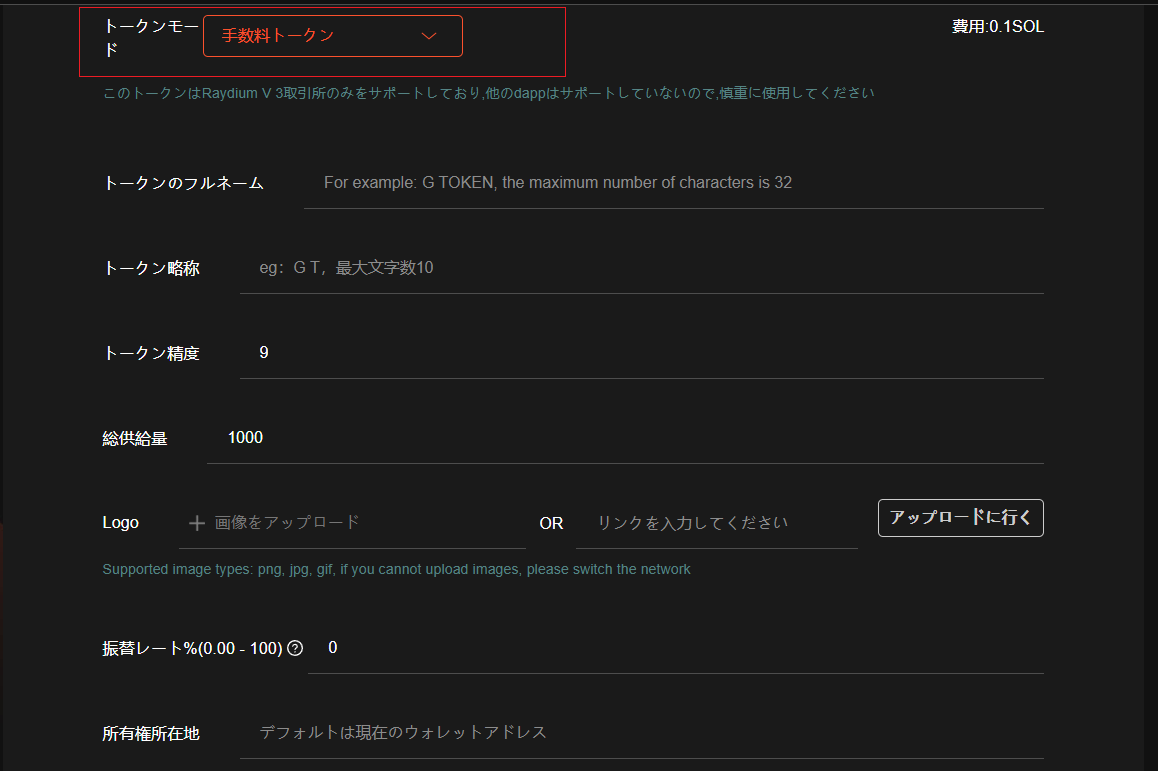This screenshot has height=771, width=1158.
Task: Focus the 所有権所在地 wallet address field
Action: pos(641,733)
